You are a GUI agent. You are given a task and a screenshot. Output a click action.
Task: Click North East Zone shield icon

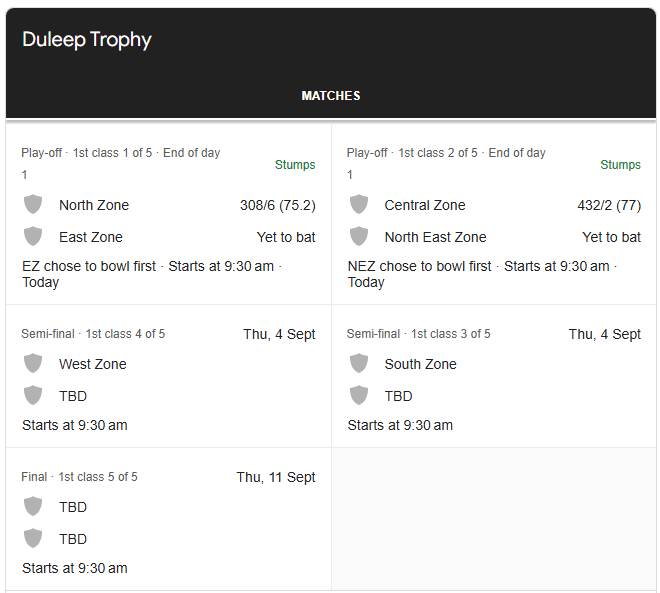pyautogui.click(x=359, y=237)
